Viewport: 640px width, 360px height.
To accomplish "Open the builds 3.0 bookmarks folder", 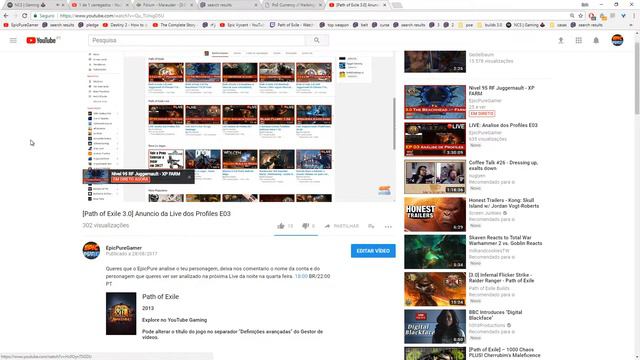I will tap(490, 25).
